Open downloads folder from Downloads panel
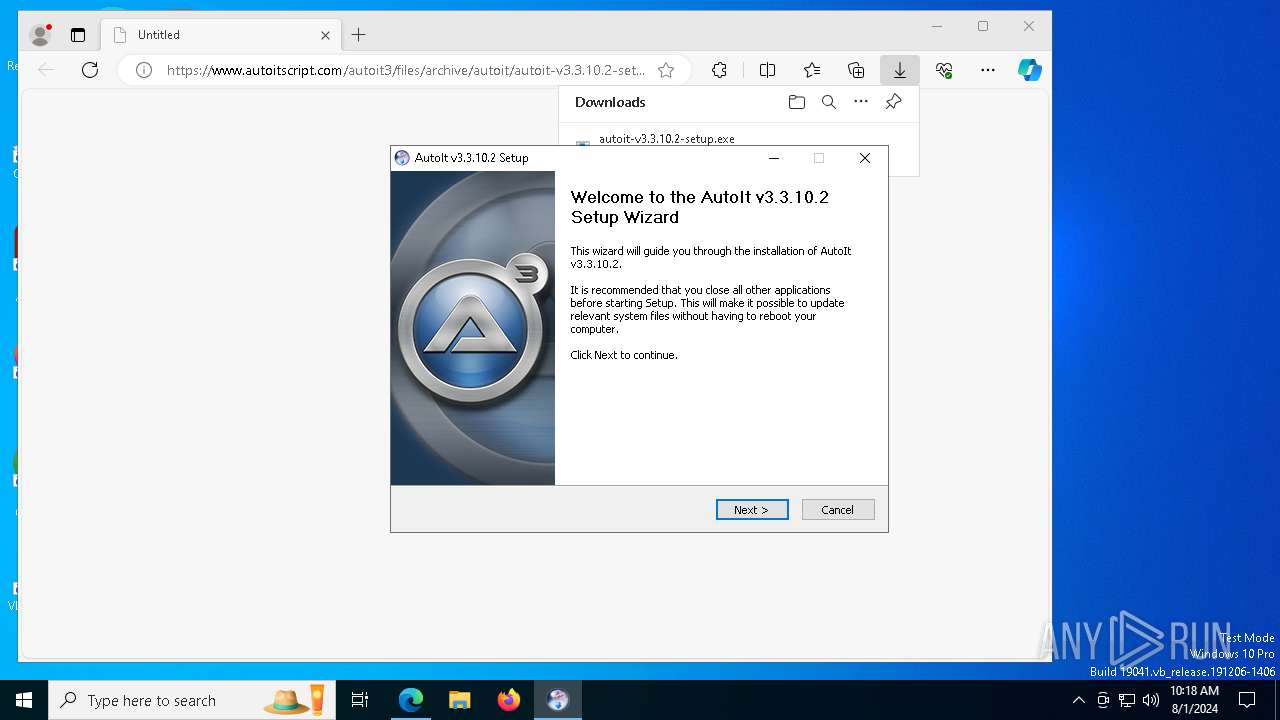 point(797,102)
